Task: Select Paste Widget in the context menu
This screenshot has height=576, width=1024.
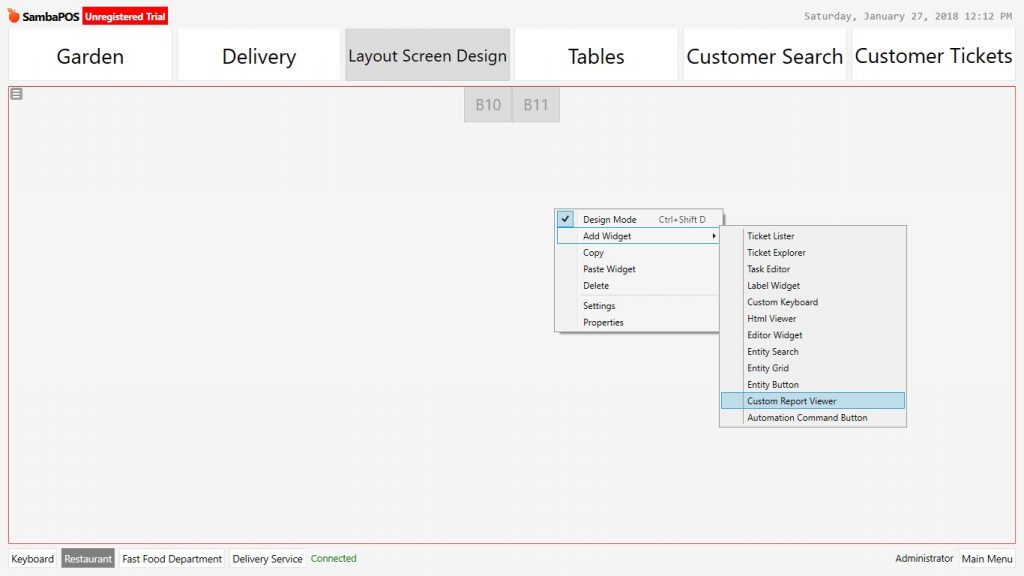Action: click(637, 269)
